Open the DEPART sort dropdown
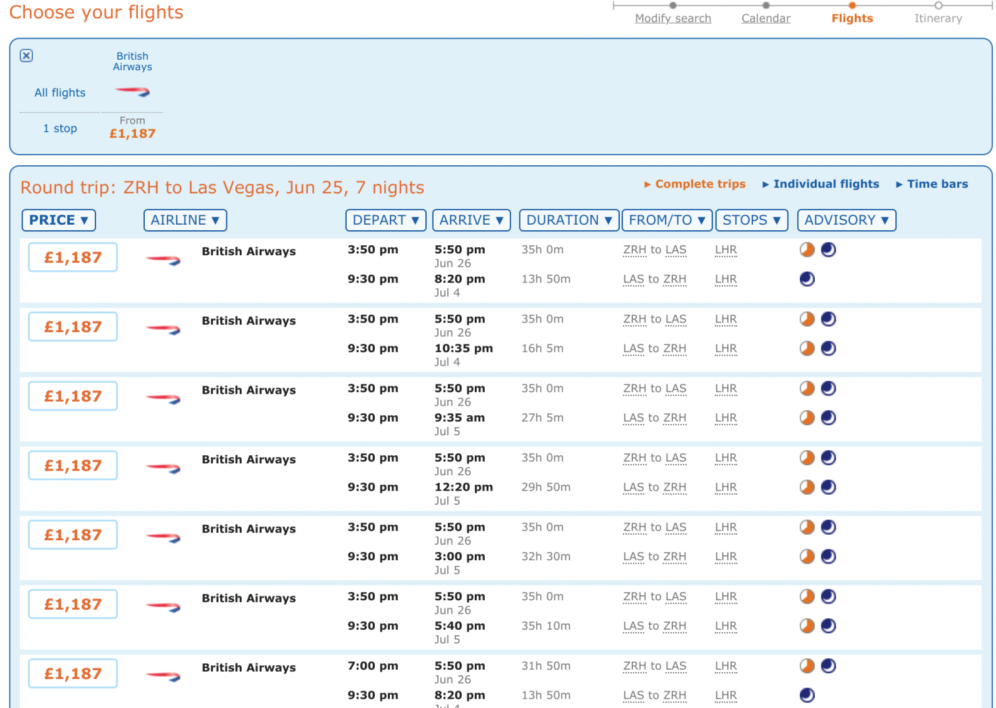 (x=386, y=220)
